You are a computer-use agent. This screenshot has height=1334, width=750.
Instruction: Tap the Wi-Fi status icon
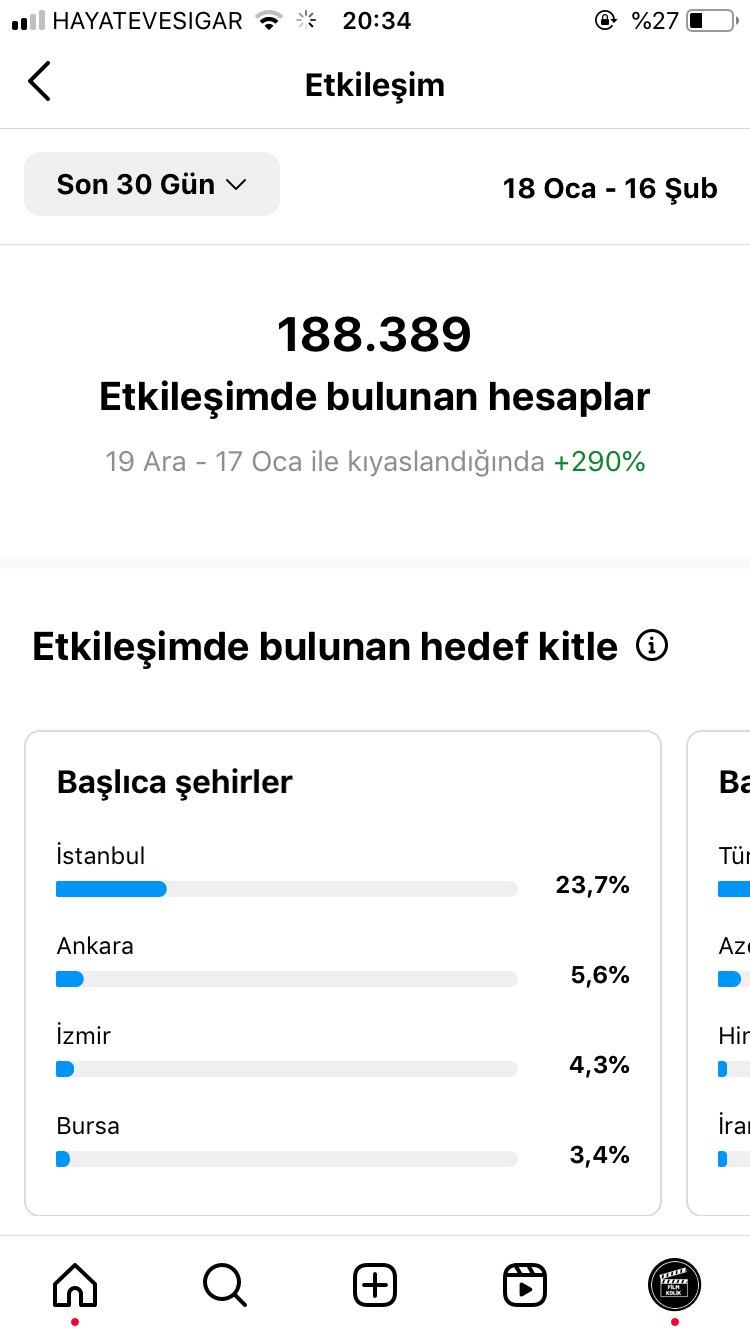(269, 20)
